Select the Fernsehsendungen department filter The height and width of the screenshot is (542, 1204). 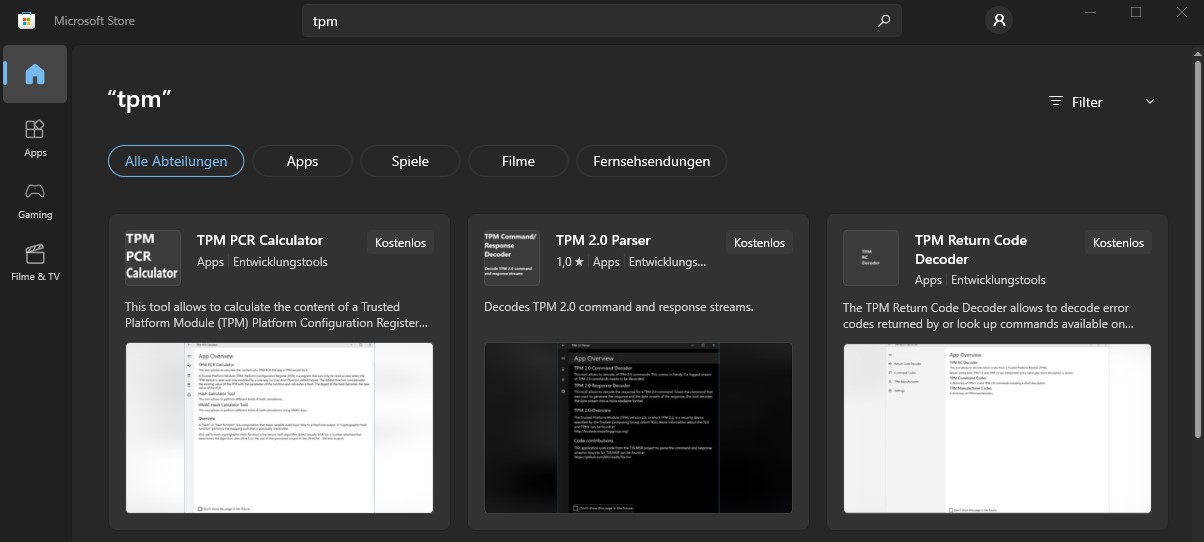651,161
